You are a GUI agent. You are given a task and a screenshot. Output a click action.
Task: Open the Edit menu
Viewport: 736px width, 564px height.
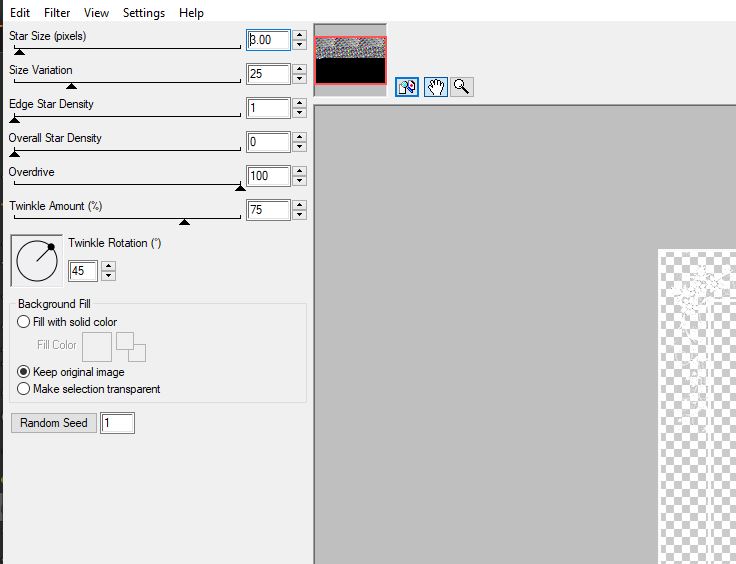coord(20,13)
